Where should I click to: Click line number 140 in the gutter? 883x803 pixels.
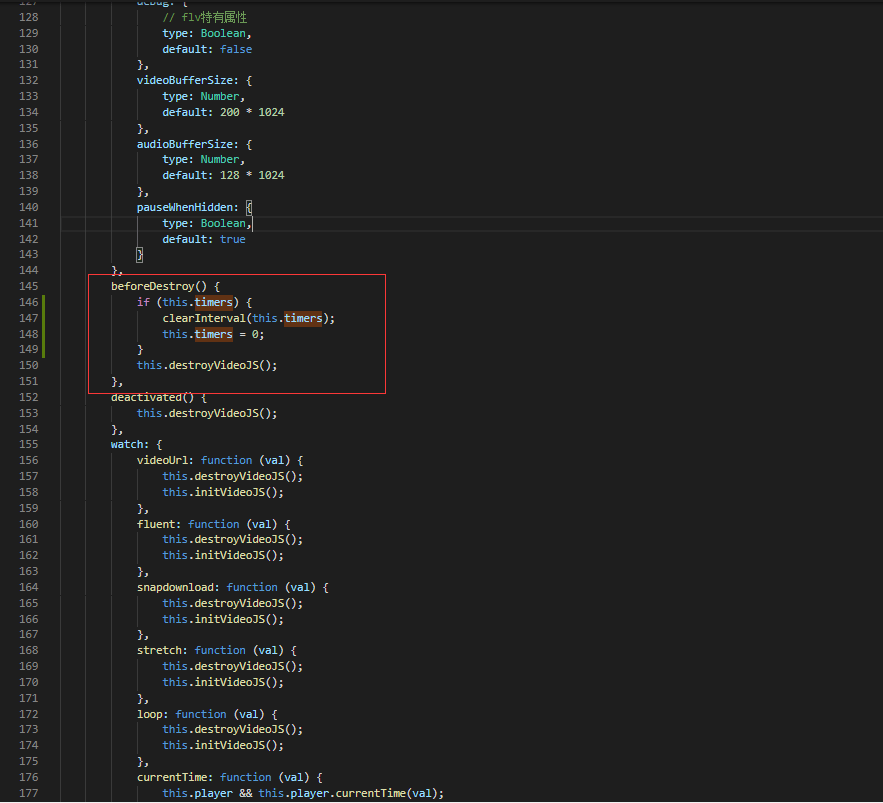[x=28, y=207]
